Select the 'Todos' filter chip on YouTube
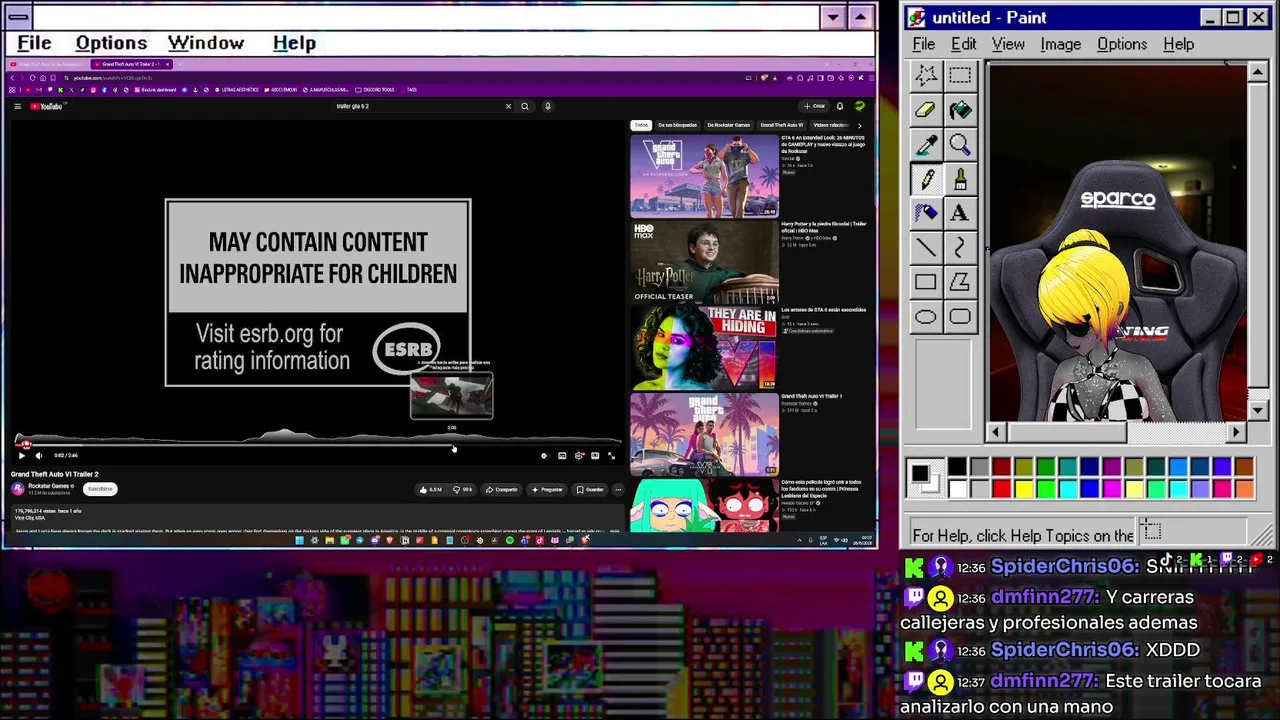 click(x=641, y=125)
